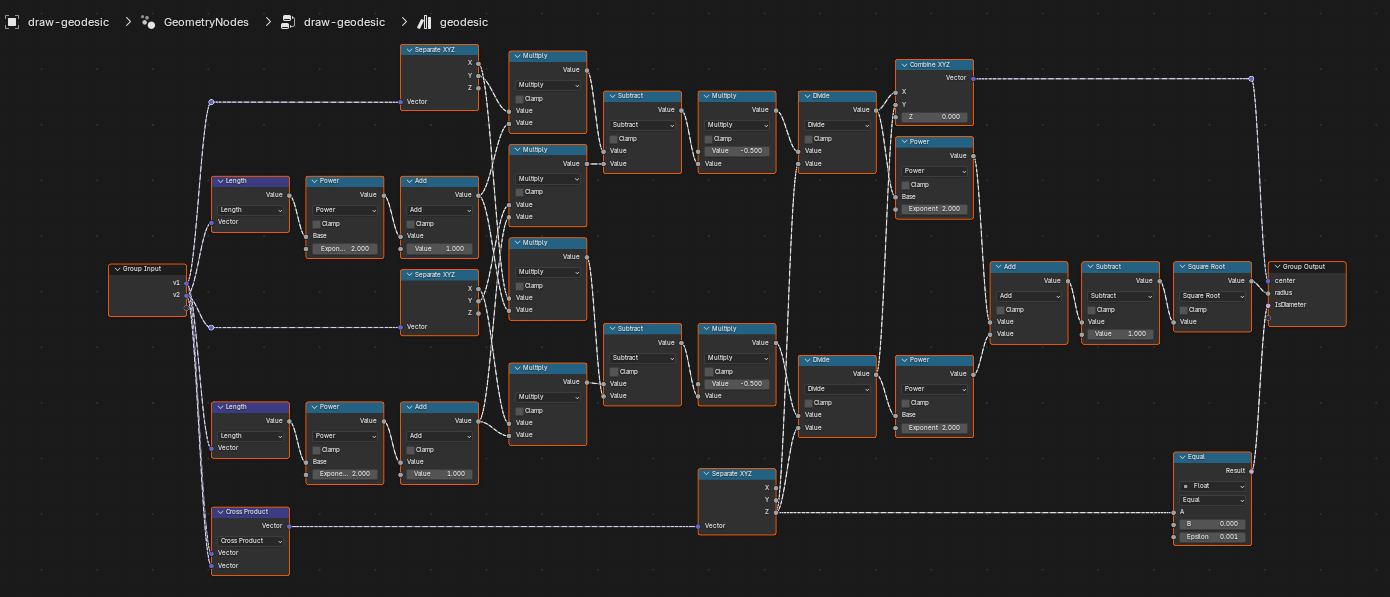Select the Group Output node header

pyautogui.click(x=1307, y=267)
